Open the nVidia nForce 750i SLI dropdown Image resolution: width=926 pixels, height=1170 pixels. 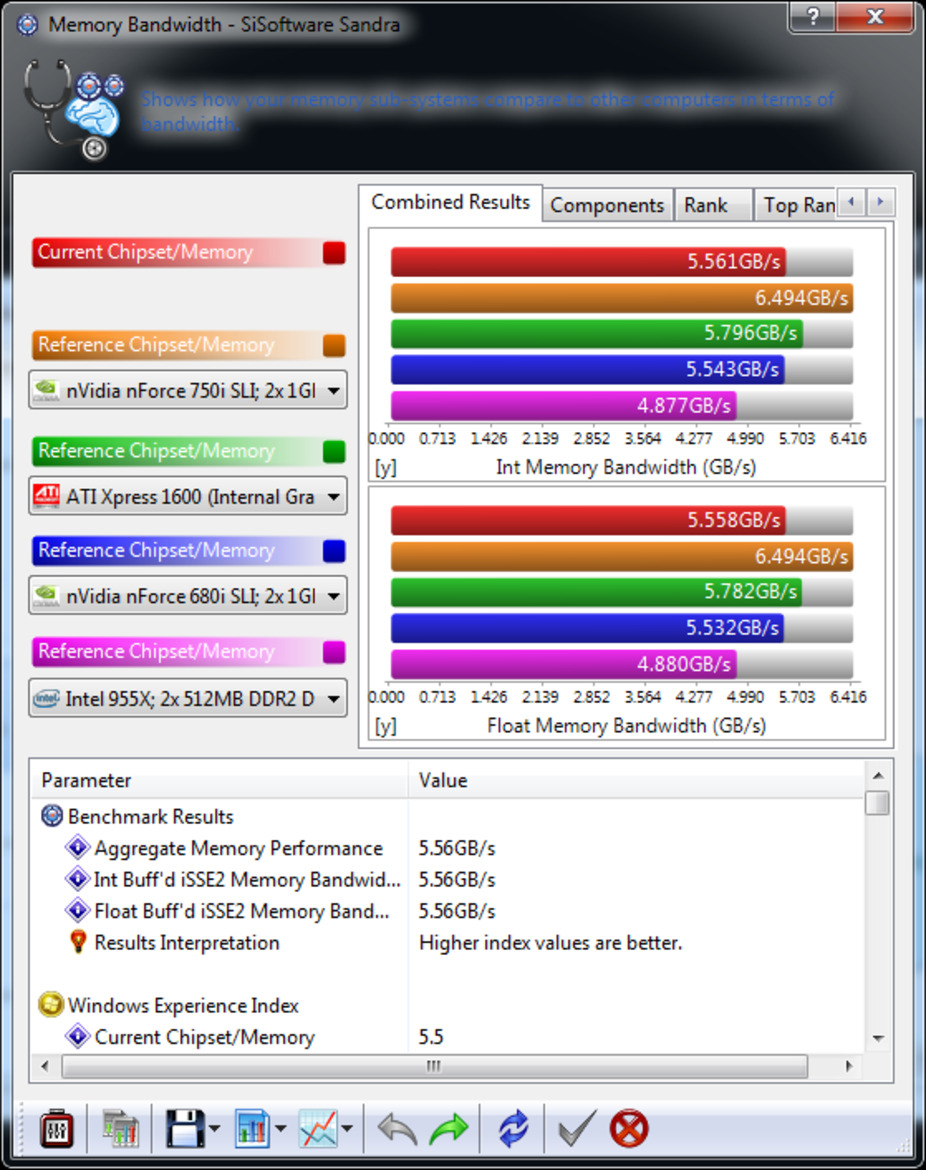188,390
